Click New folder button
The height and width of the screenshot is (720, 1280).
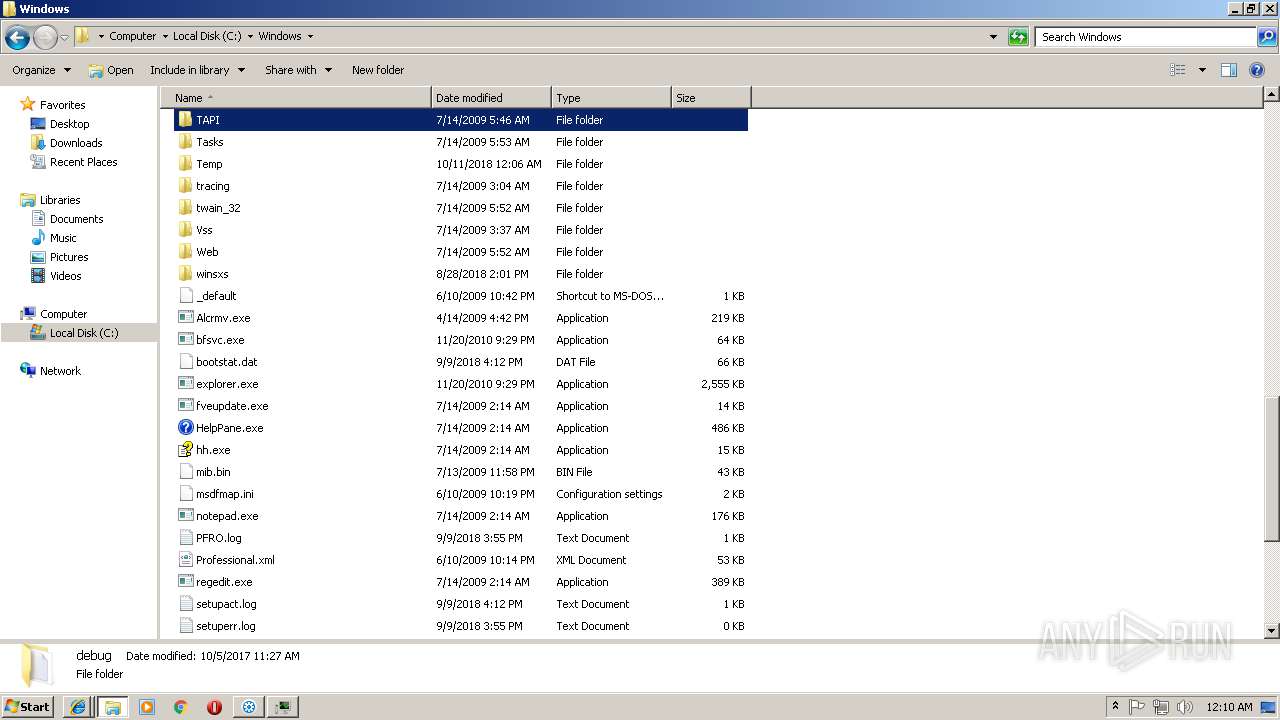378,70
